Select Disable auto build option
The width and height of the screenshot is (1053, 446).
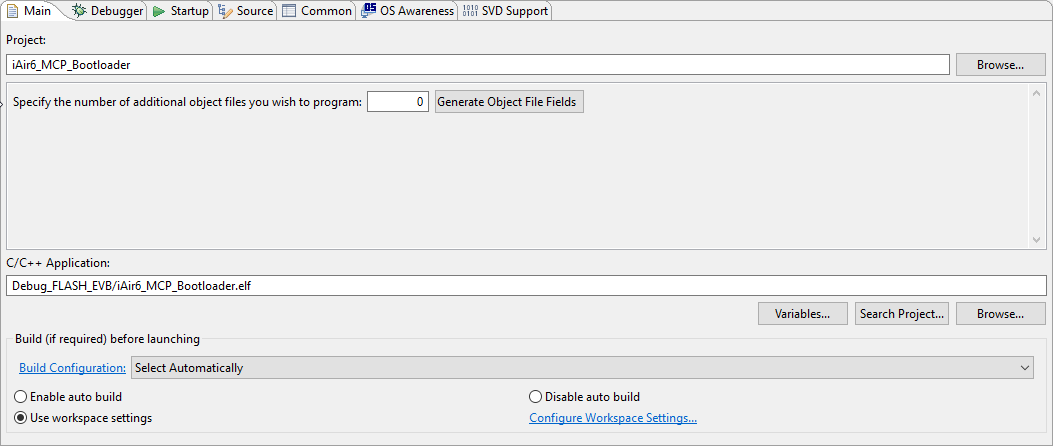pyautogui.click(x=535, y=397)
